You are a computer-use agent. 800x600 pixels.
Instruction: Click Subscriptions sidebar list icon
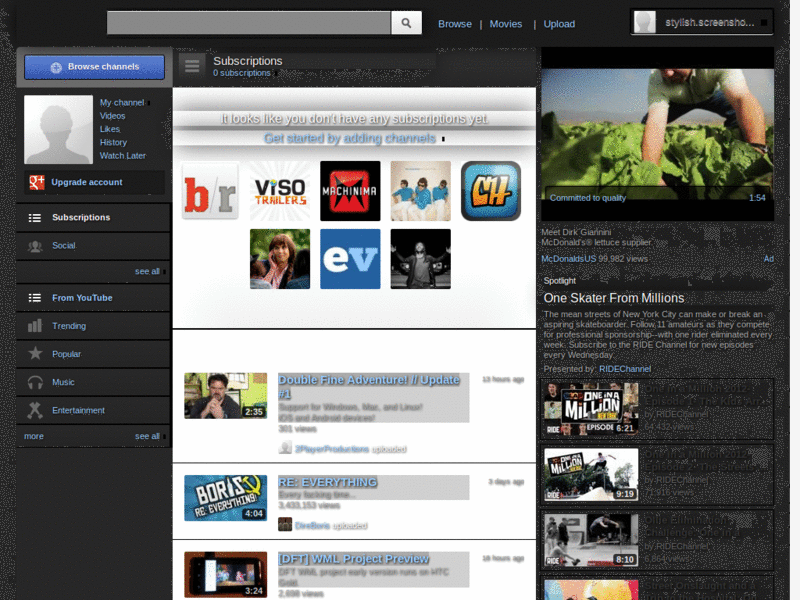tap(35, 218)
